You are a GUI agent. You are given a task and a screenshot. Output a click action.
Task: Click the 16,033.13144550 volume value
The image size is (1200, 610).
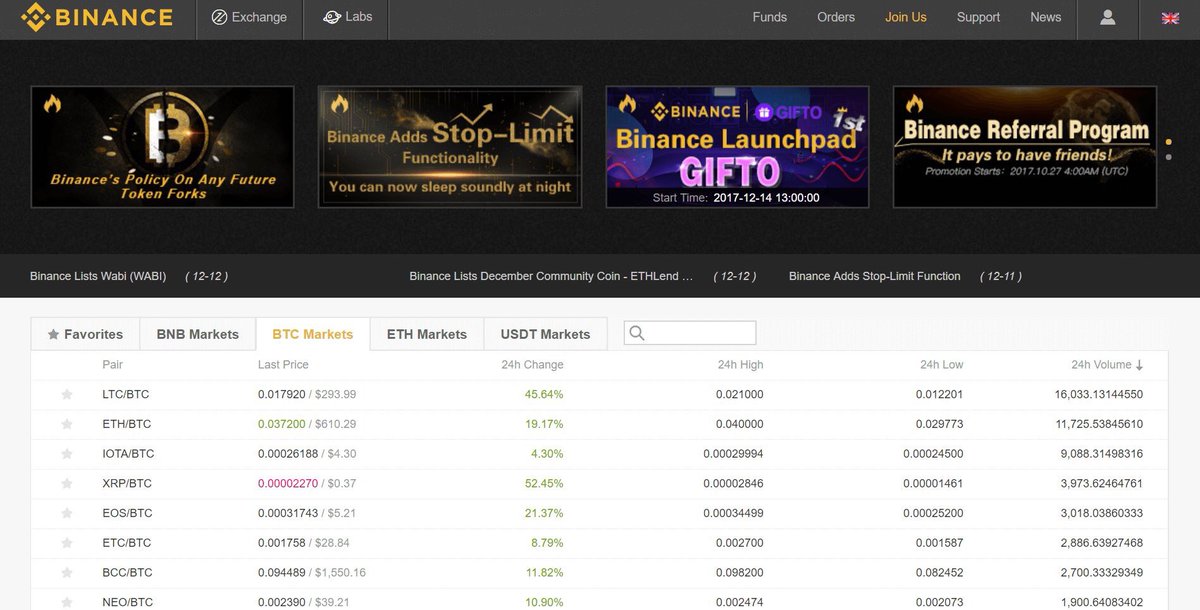pos(1098,395)
